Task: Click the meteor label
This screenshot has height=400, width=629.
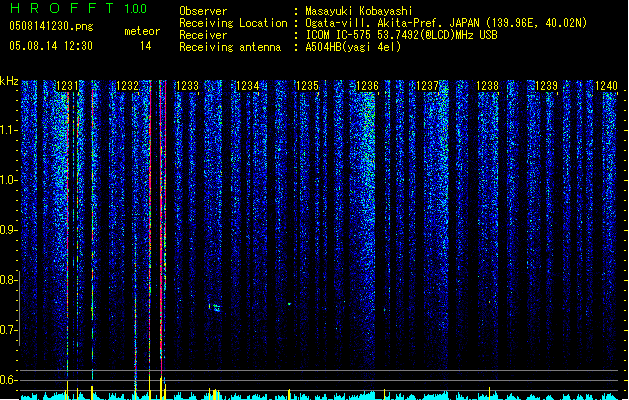Action: [x=142, y=31]
